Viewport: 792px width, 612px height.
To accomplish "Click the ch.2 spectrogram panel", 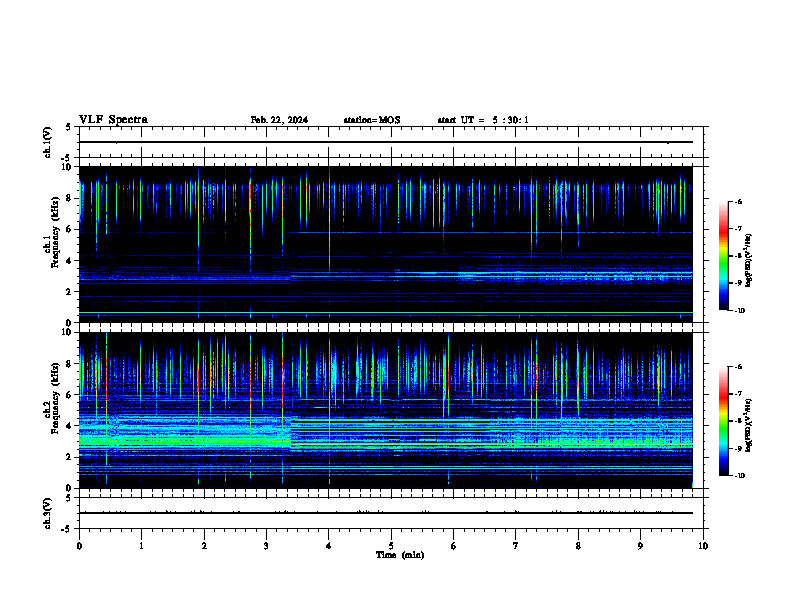I will (x=386, y=410).
